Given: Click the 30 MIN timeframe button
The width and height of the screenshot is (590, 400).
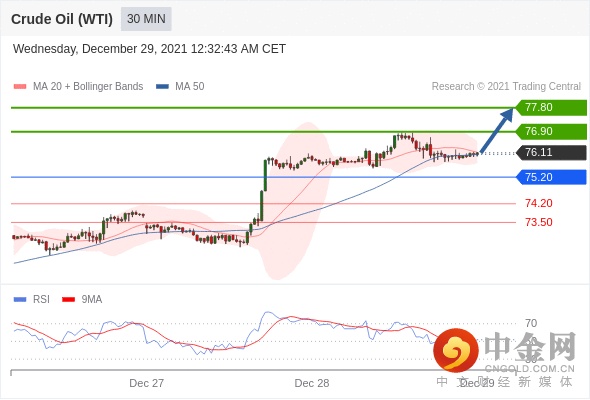Looking at the screenshot, I should (146, 19).
